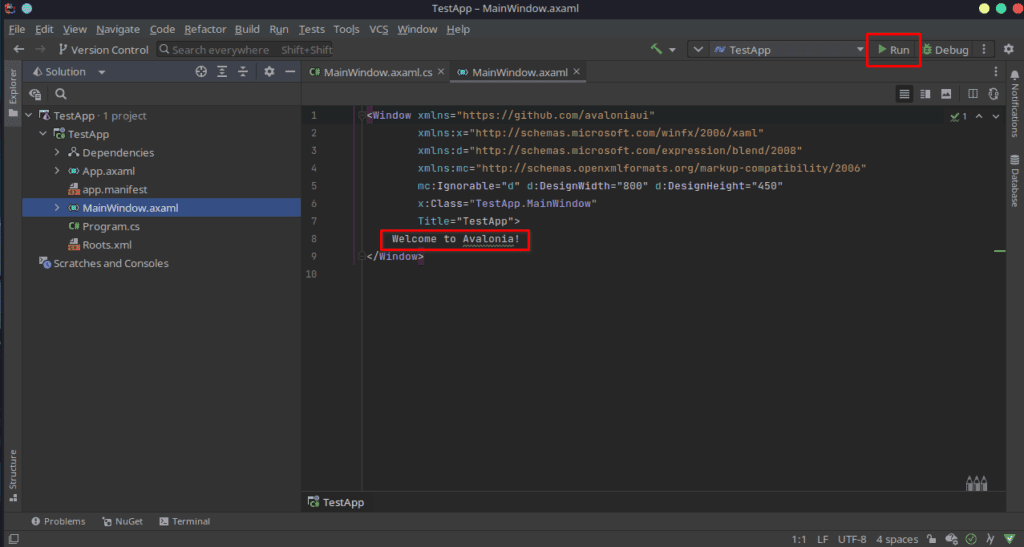1024x547 pixels.
Task: Click the build hammer icon
Action: coord(656,49)
